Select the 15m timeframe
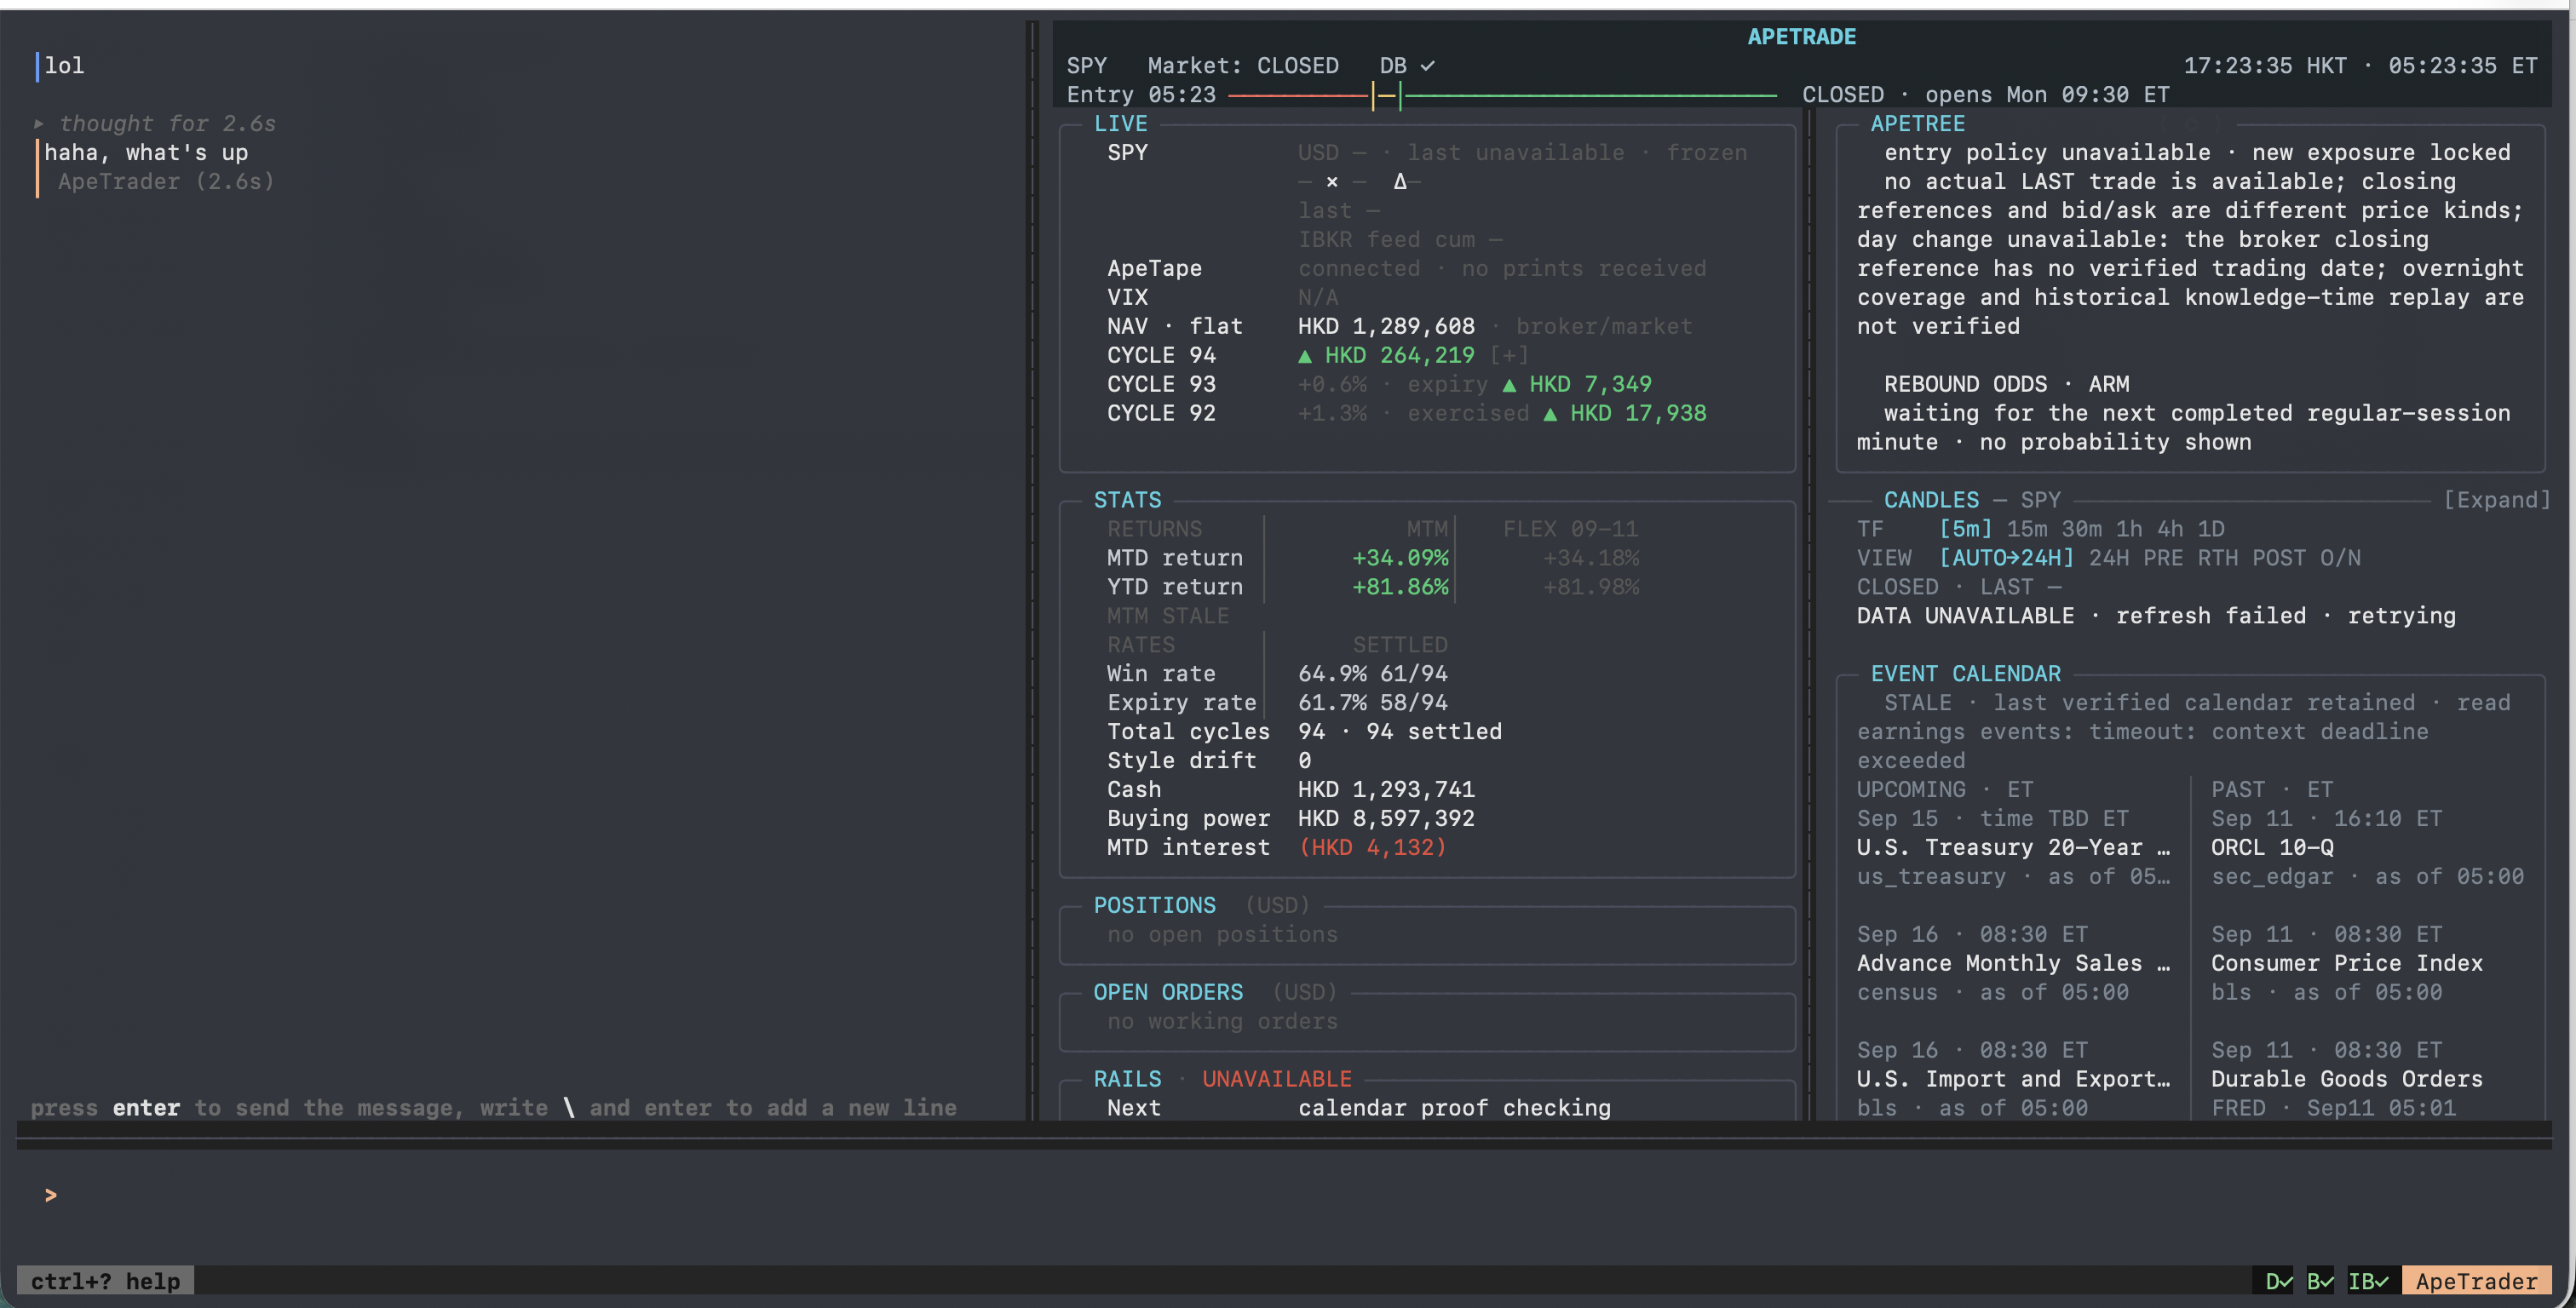Screen dimensions: 2576x1308 click(x=2026, y=529)
